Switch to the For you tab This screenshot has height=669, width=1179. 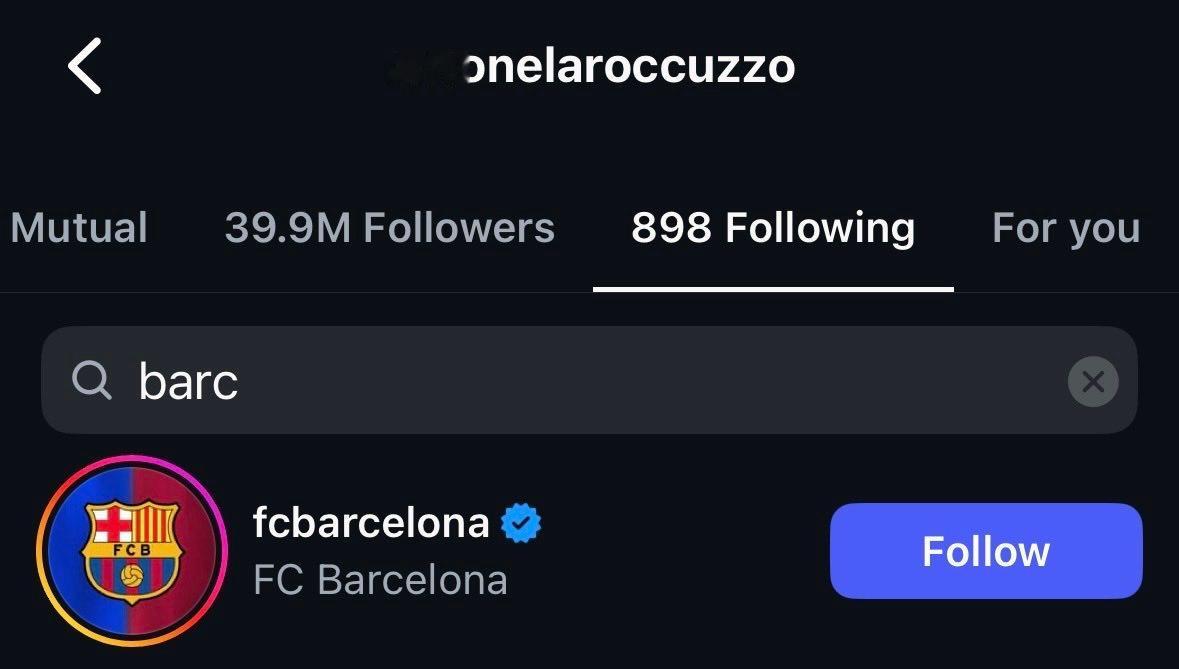[1066, 228]
